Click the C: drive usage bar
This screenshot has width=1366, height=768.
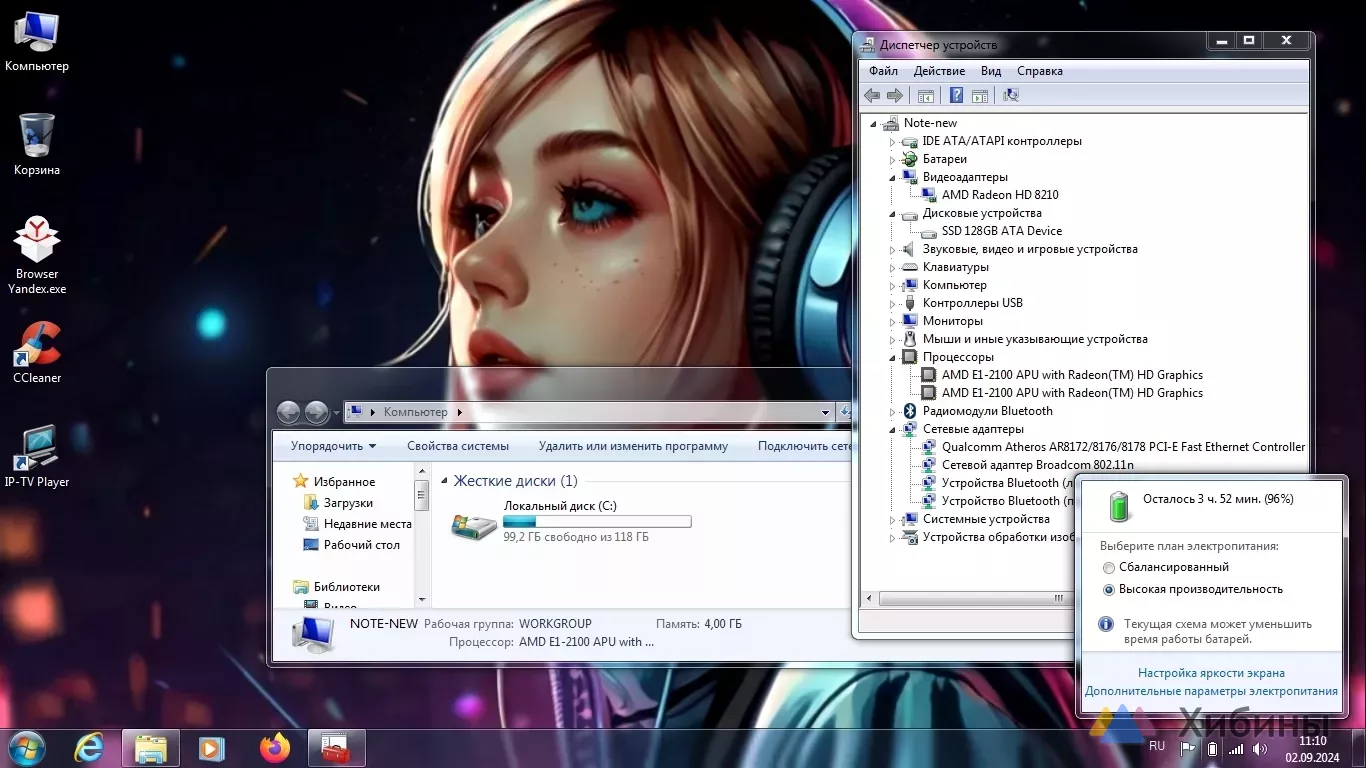pos(597,521)
